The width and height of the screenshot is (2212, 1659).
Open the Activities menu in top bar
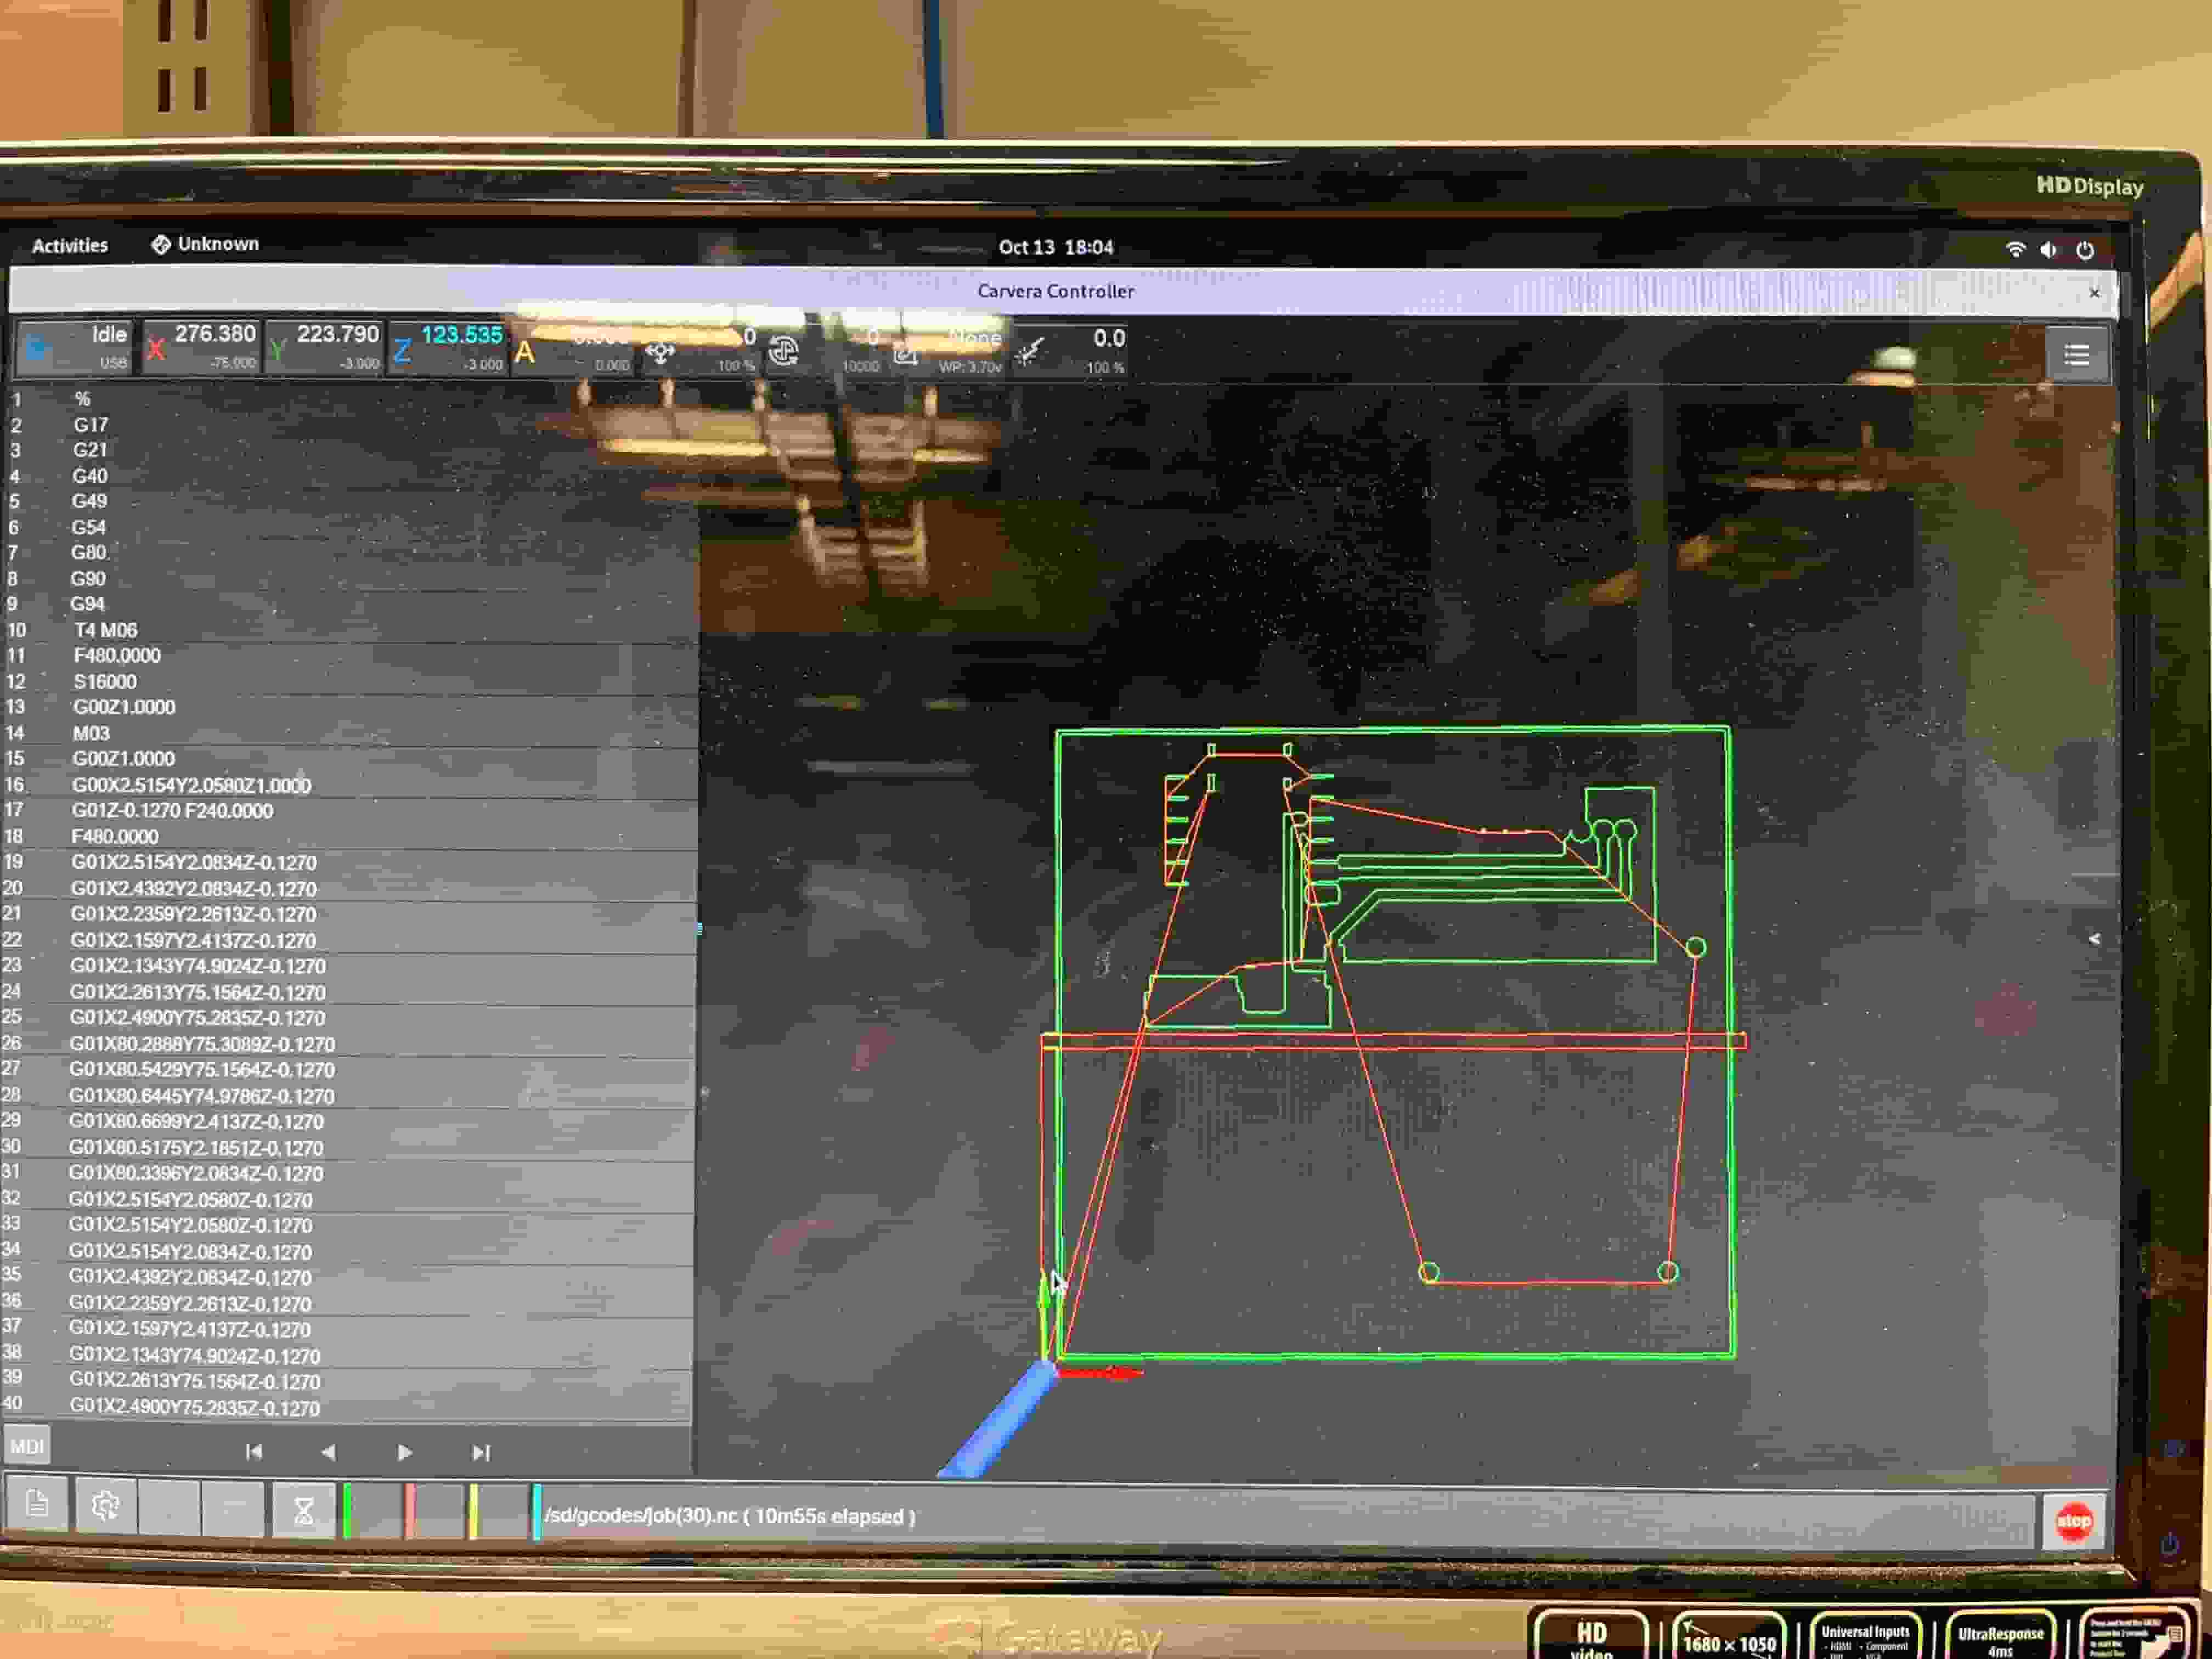[69, 245]
